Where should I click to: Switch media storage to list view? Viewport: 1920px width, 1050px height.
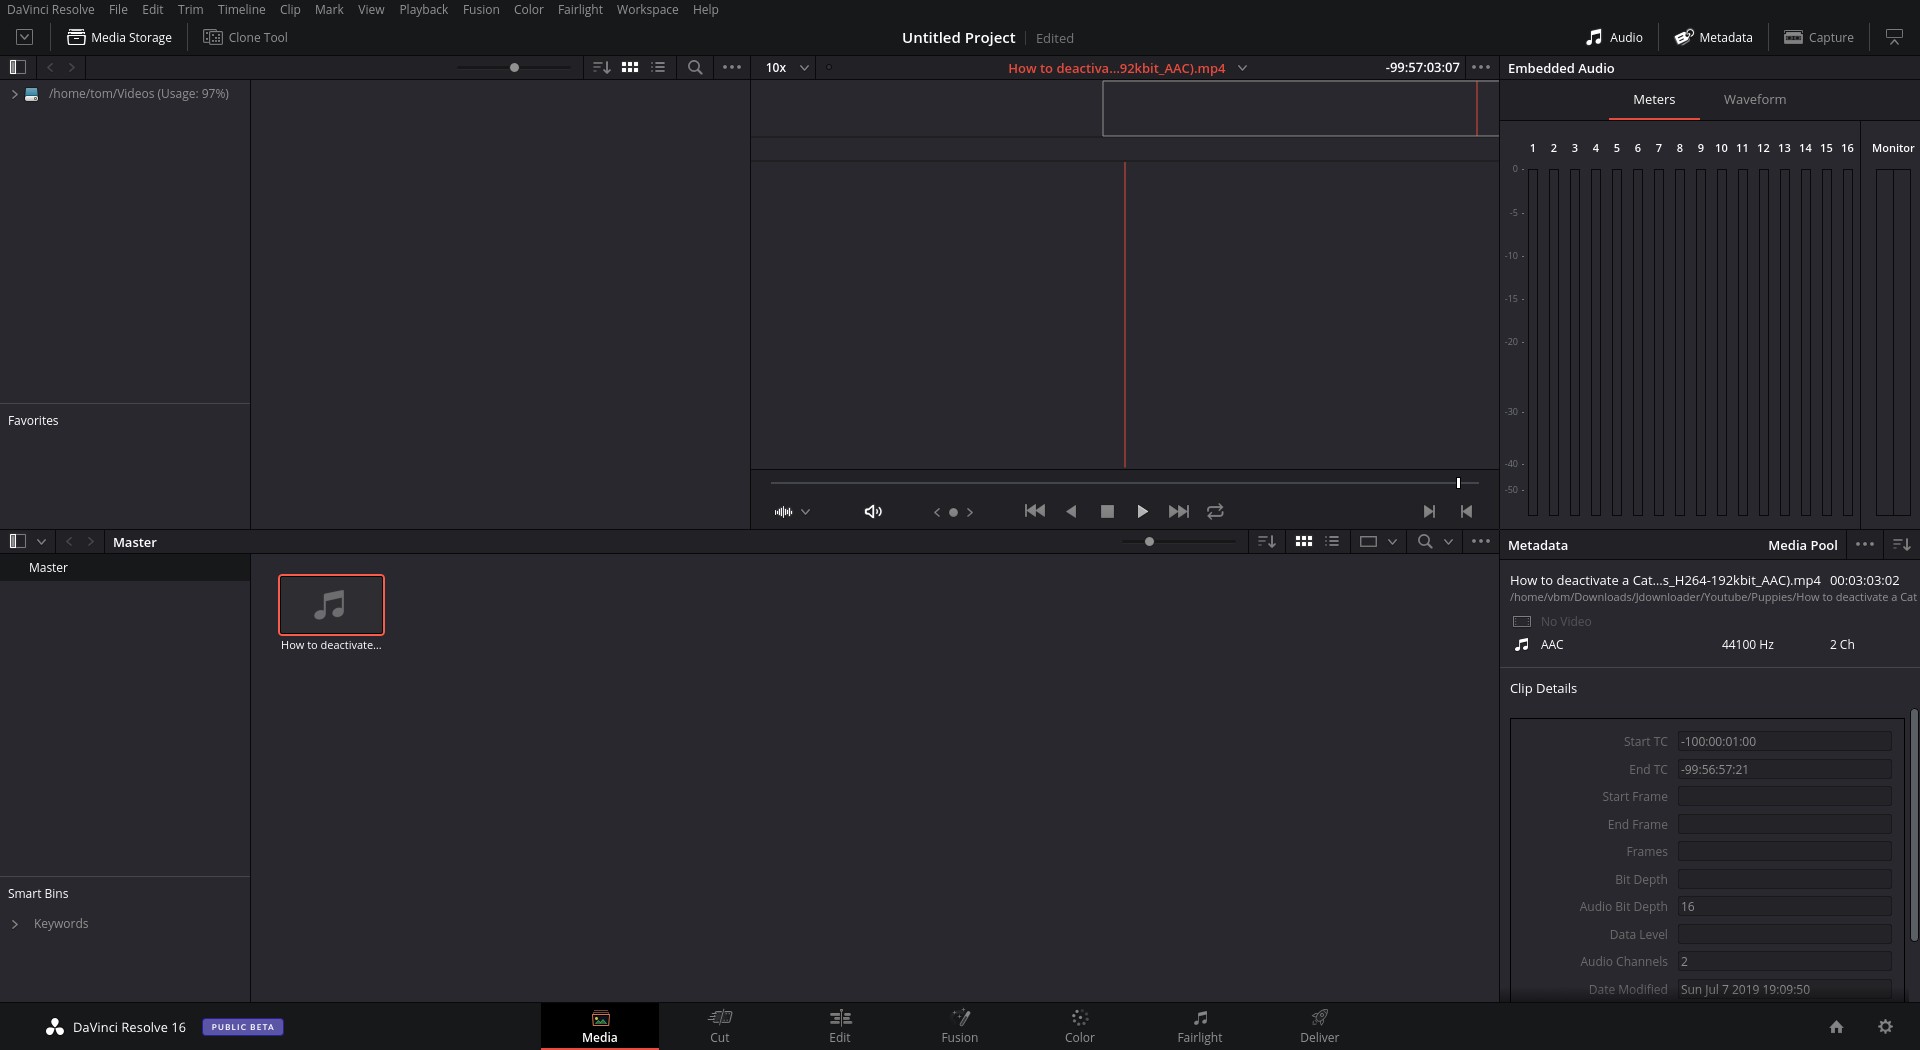point(658,67)
